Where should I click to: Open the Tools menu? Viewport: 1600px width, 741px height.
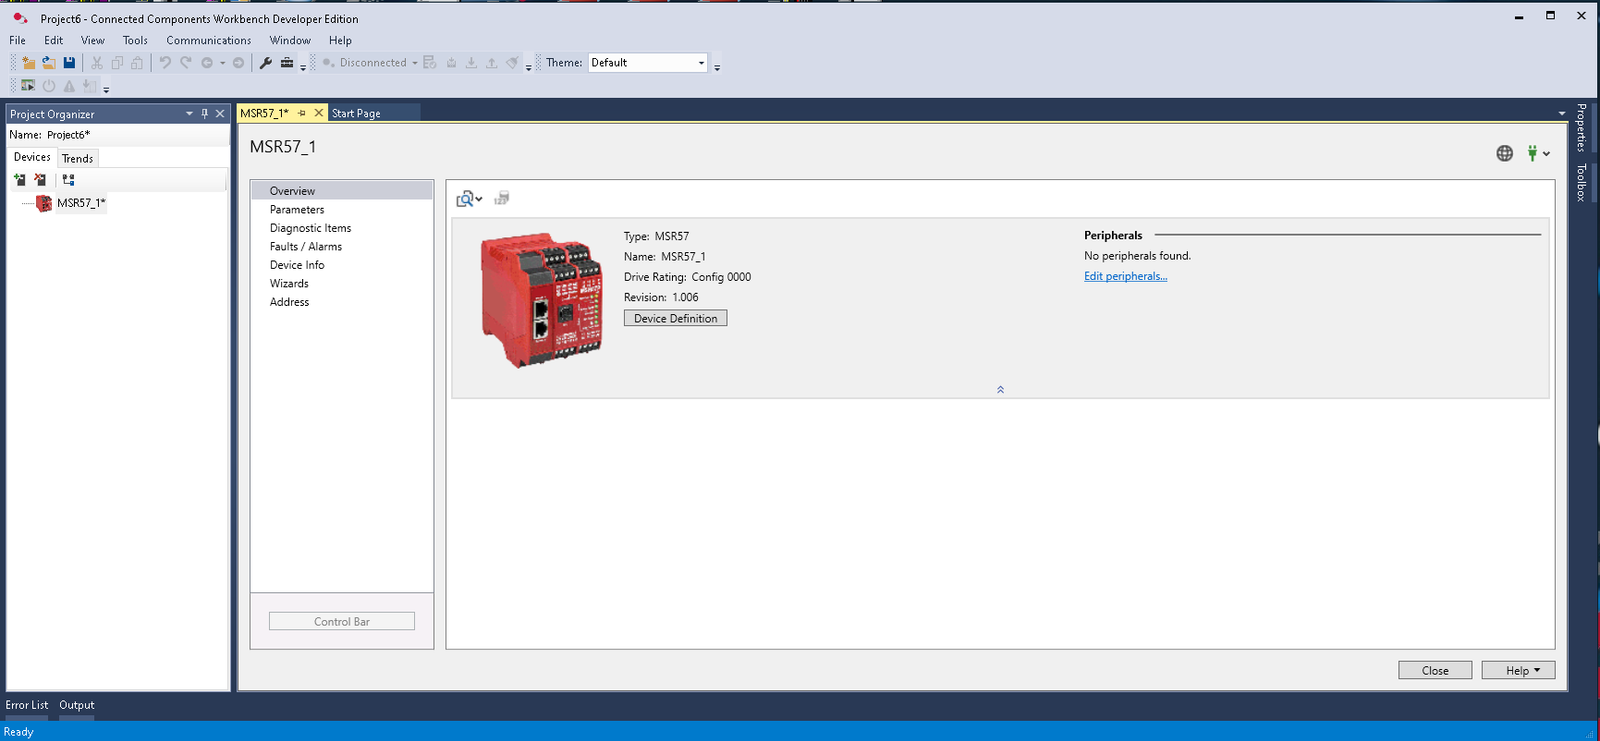(x=135, y=40)
